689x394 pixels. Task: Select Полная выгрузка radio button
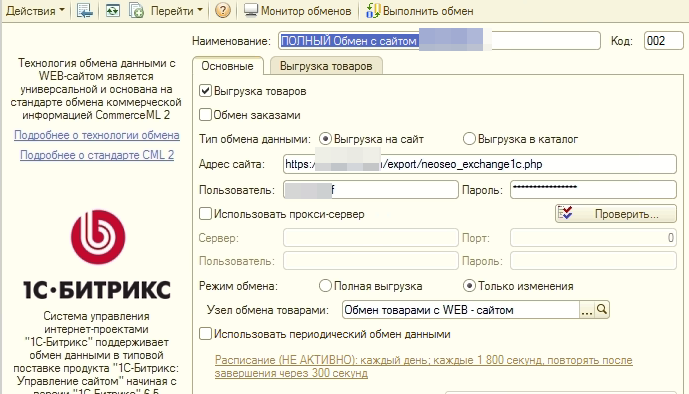325,286
